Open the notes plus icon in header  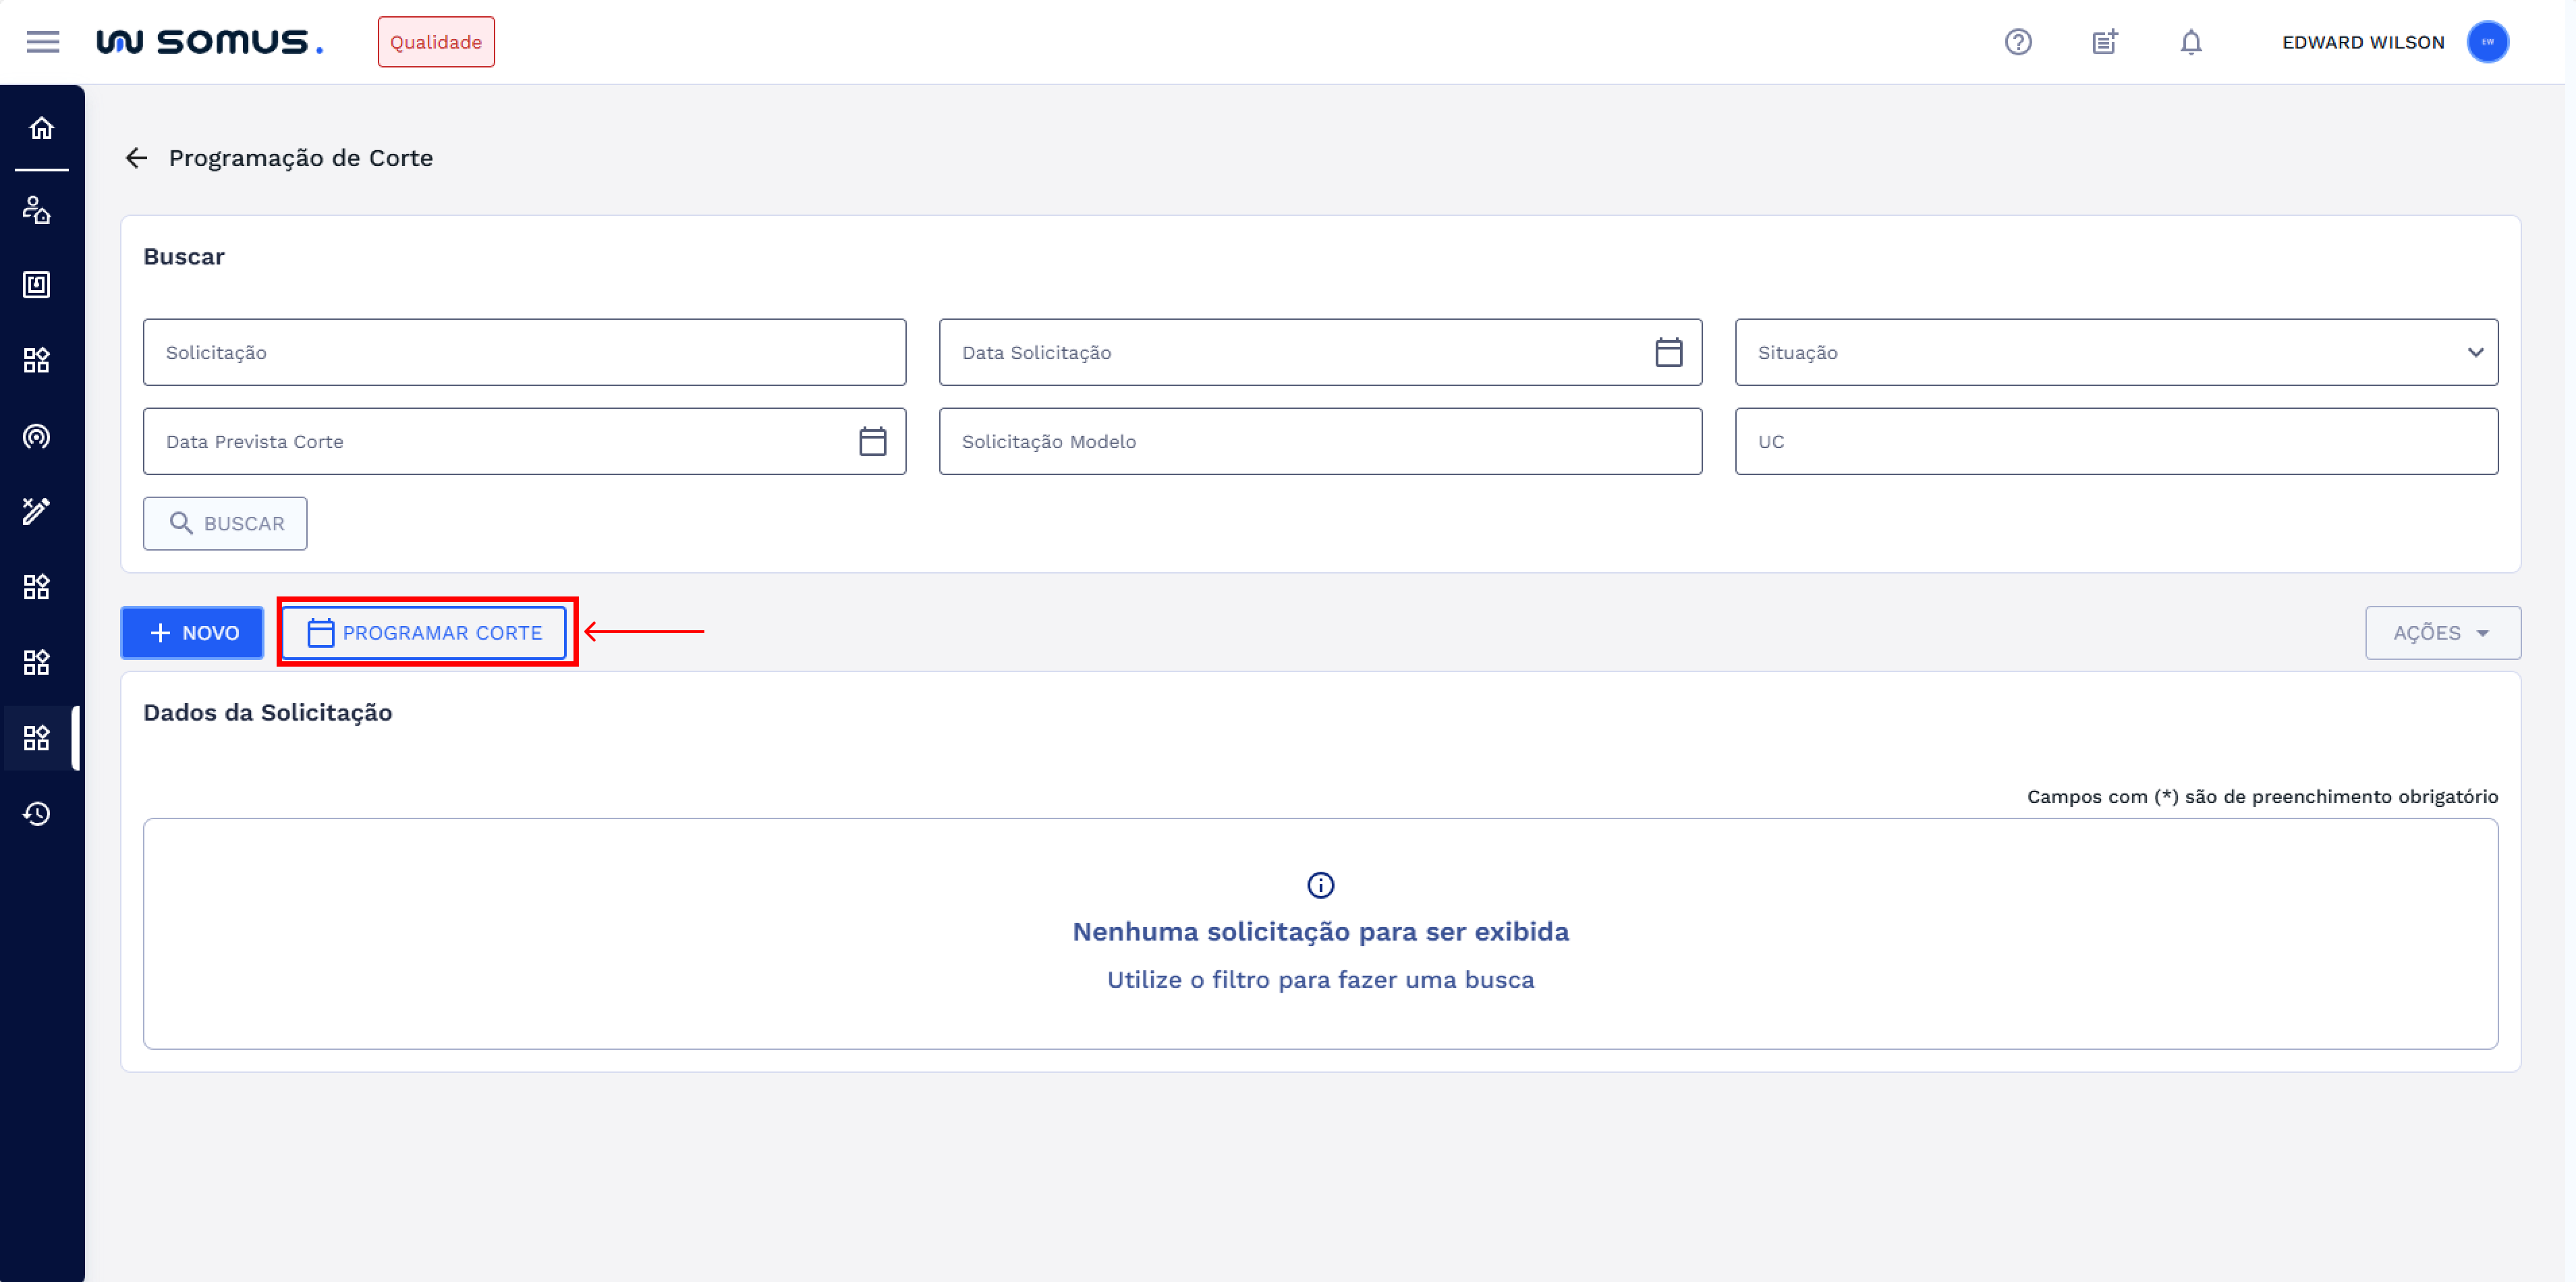2104,42
